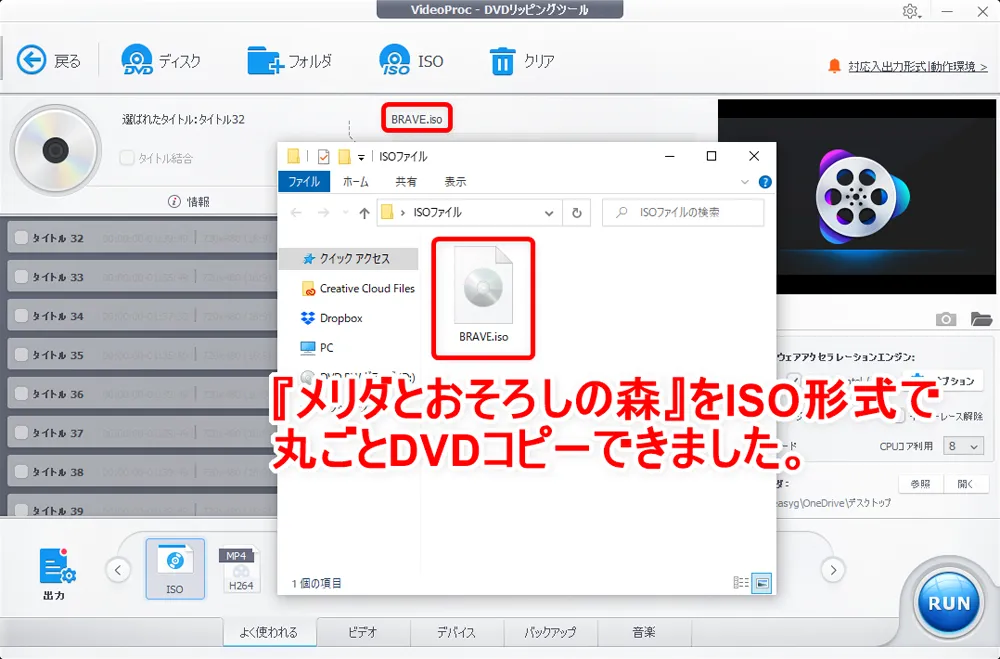Enable タイトル結合 checkbox
The width and height of the screenshot is (1000, 659).
[127, 158]
